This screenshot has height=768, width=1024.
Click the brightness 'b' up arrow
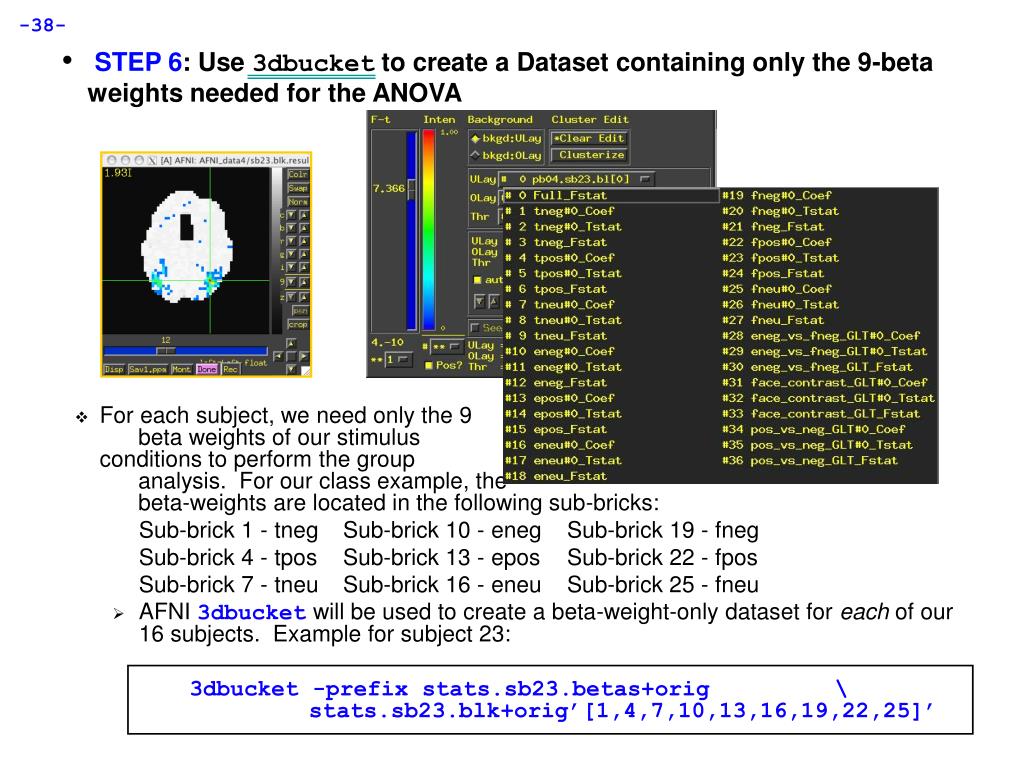pyautogui.click(x=304, y=228)
